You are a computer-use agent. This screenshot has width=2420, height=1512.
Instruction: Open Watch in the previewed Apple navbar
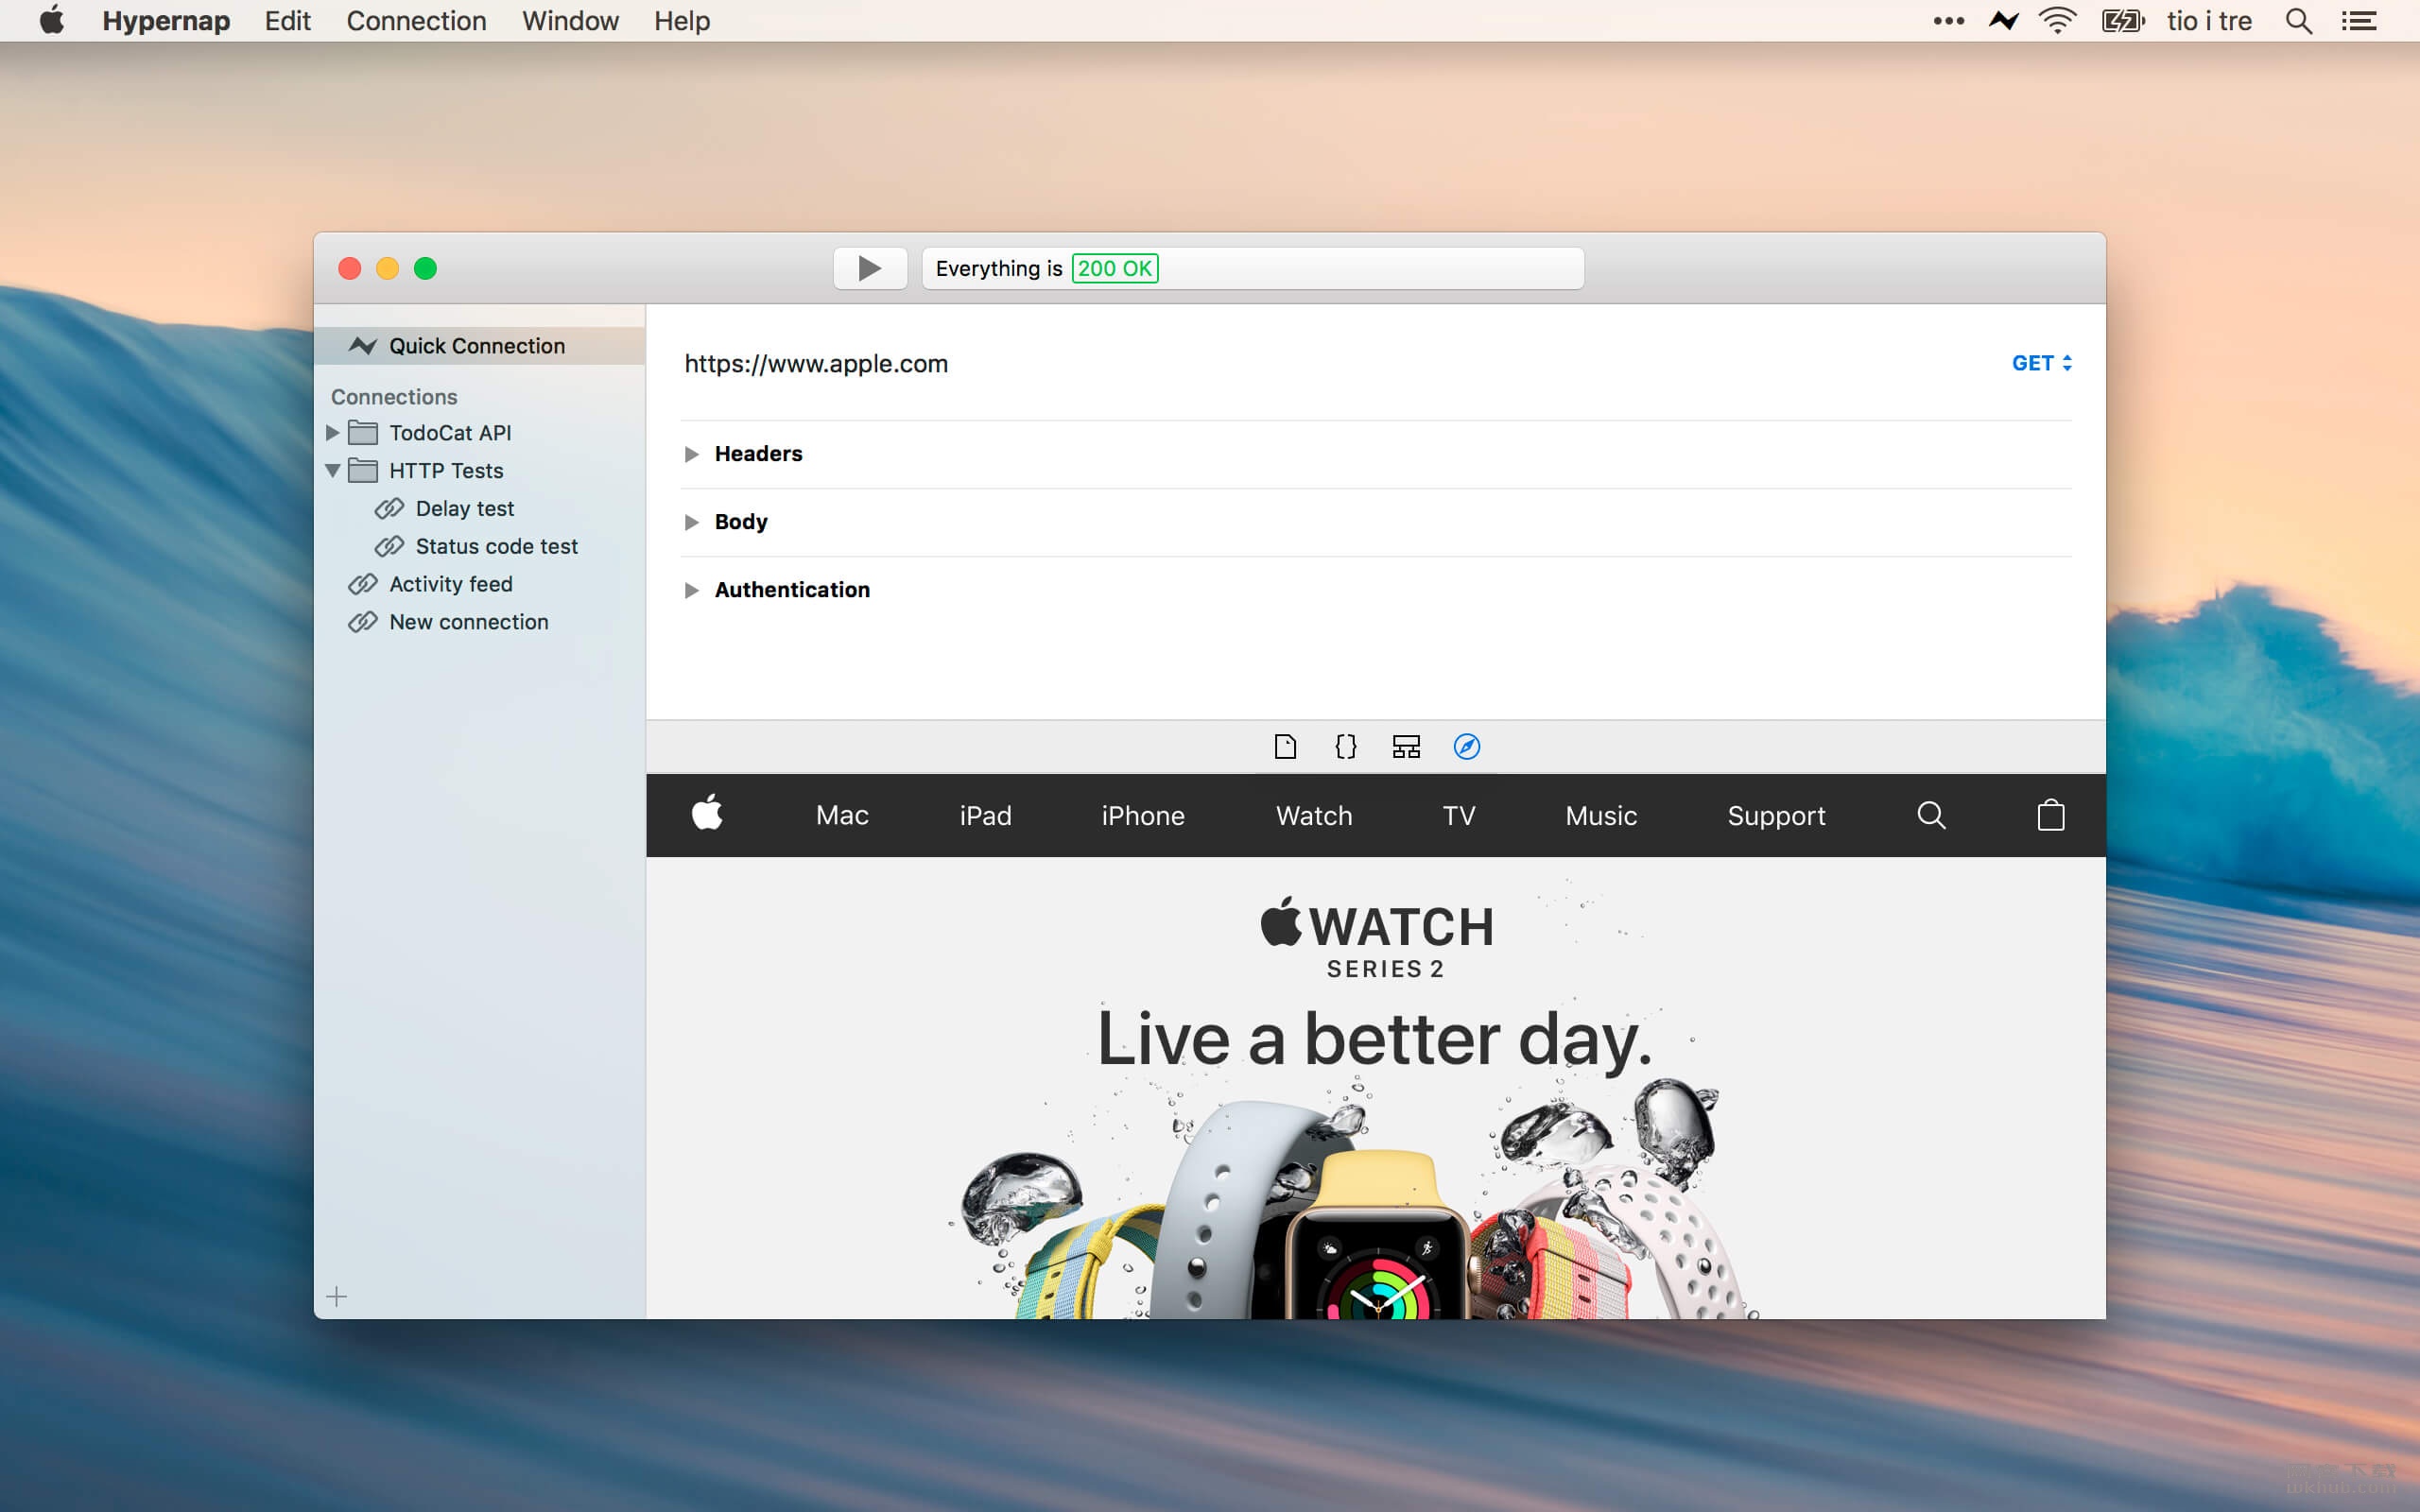click(x=1314, y=816)
